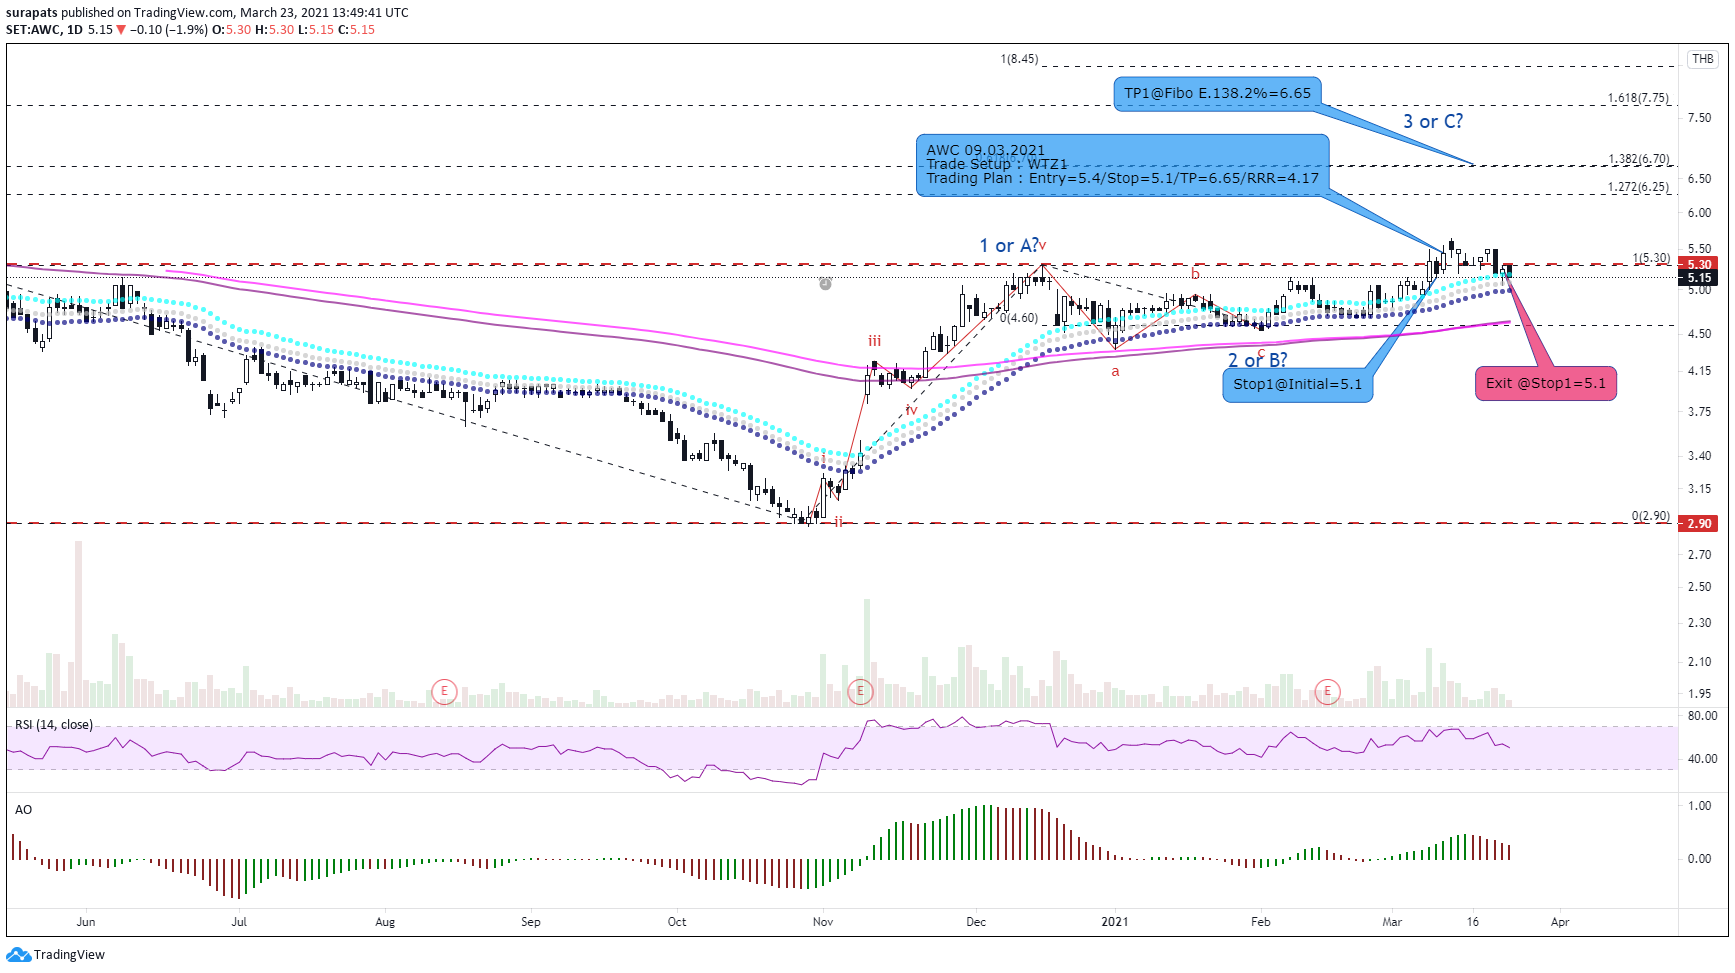Click the red wave label iv

point(911,410)
